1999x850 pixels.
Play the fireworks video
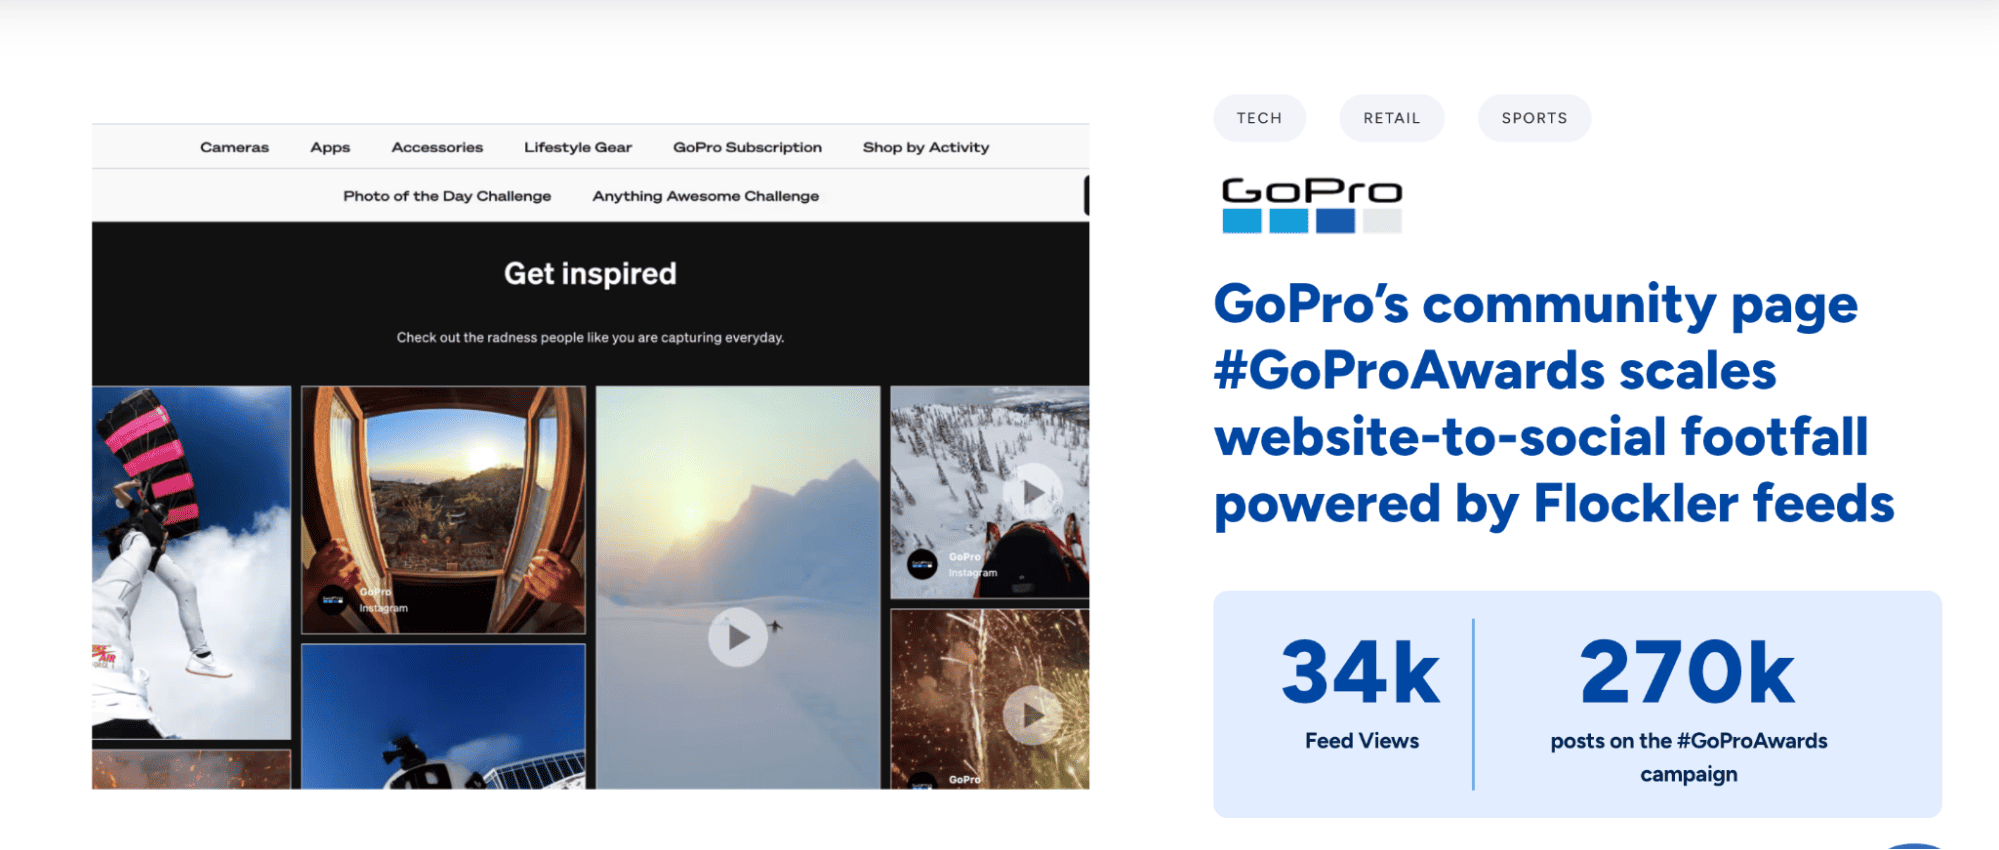1033,715
